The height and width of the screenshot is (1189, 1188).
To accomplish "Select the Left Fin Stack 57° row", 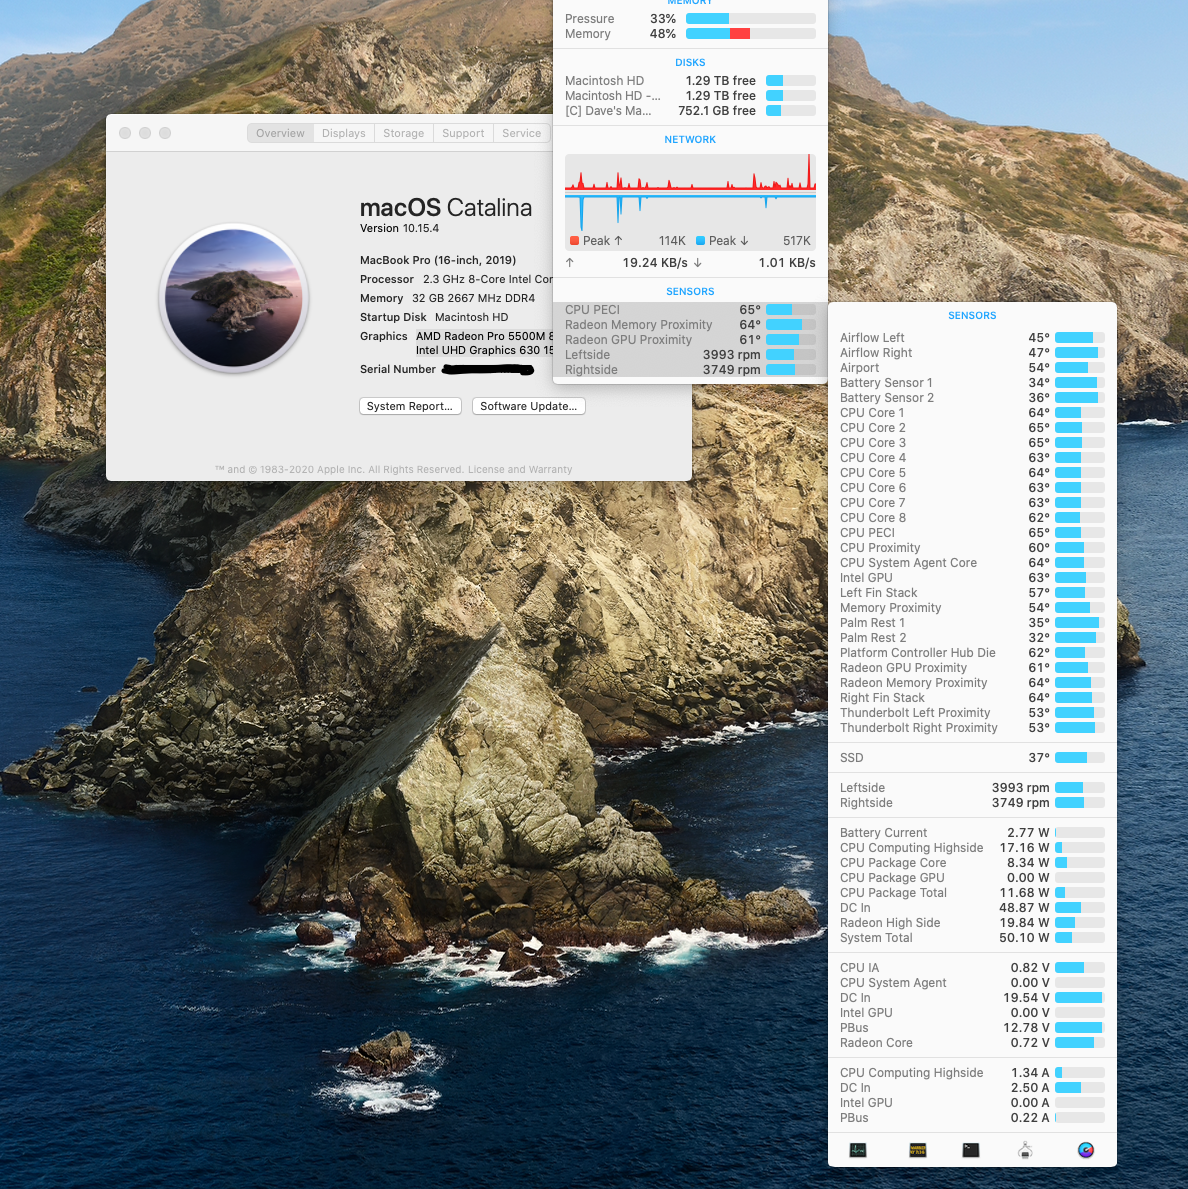I will coord(972,593).
